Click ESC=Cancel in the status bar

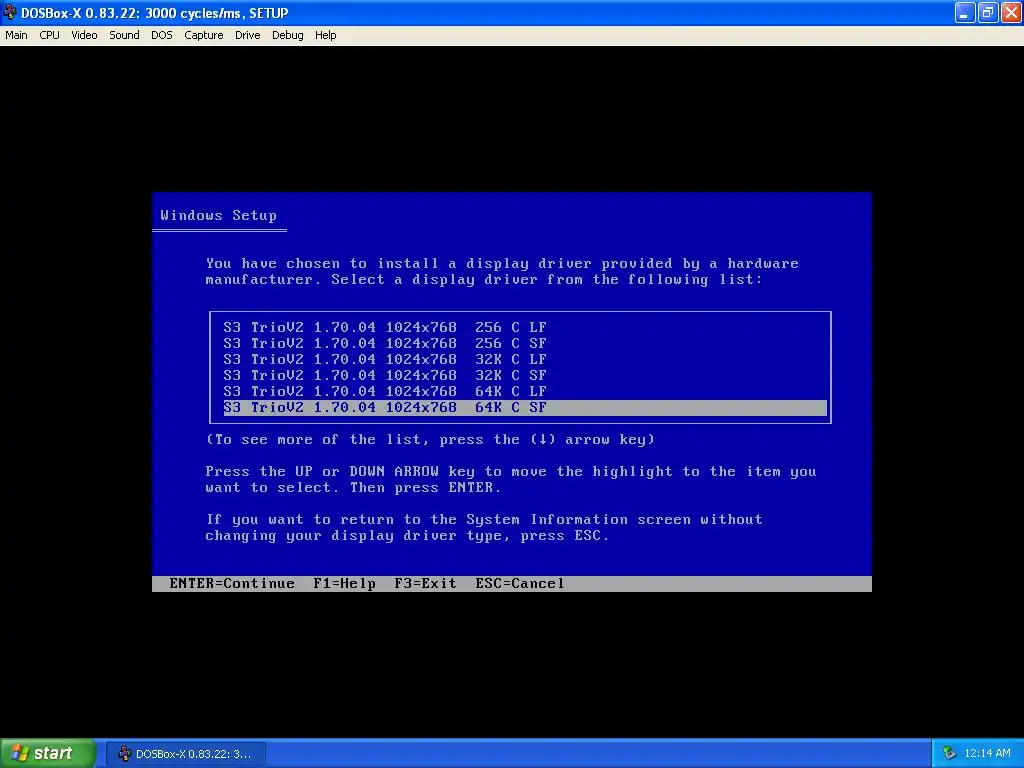coord(520,584)
